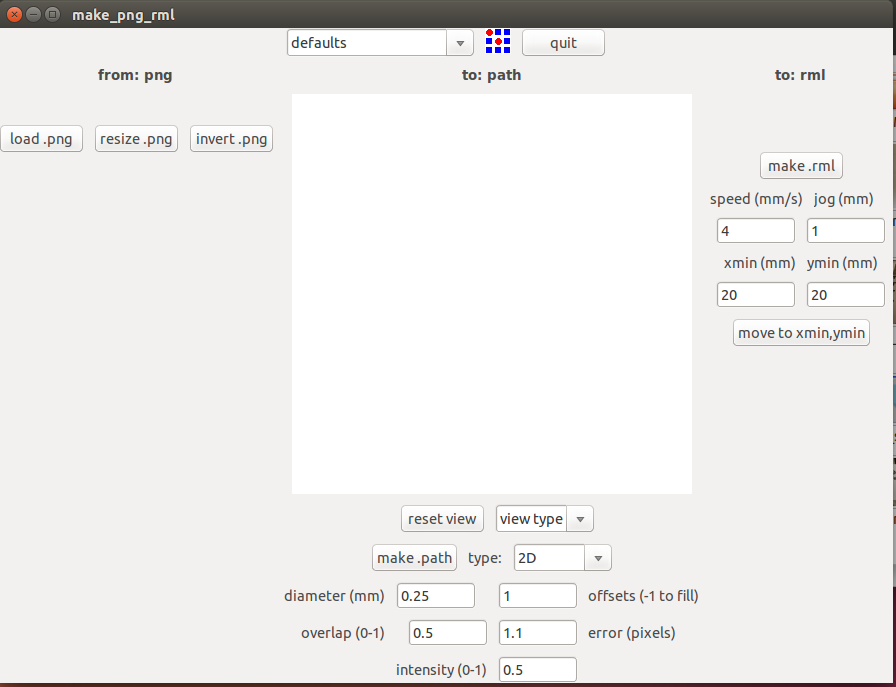
Task: Invert the .png image
Action: point(231,139)
